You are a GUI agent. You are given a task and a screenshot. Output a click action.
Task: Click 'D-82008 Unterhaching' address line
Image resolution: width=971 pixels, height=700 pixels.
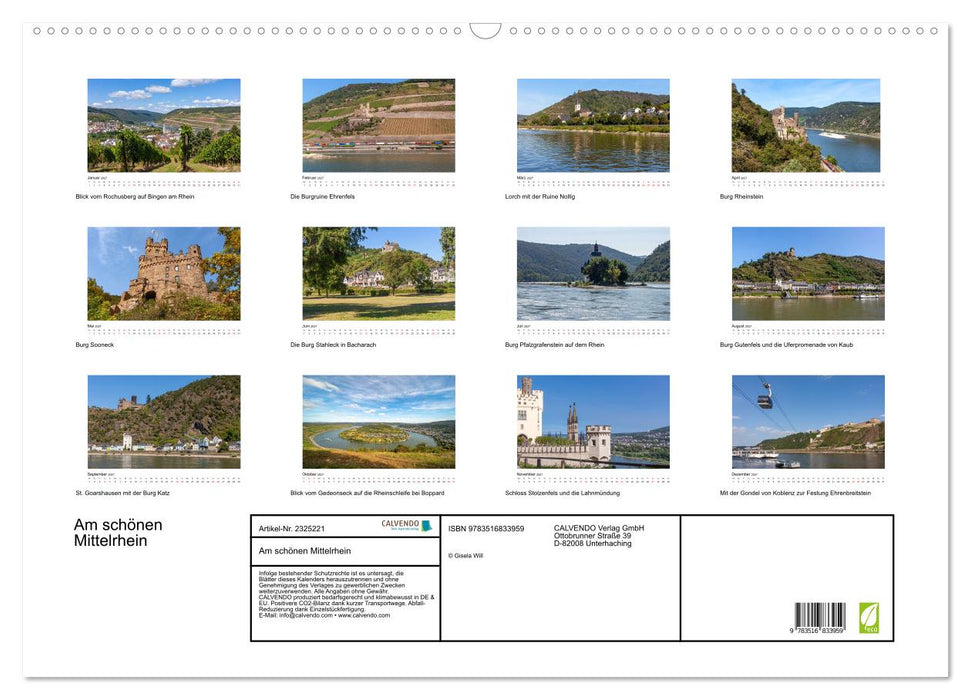click(593, 543)
